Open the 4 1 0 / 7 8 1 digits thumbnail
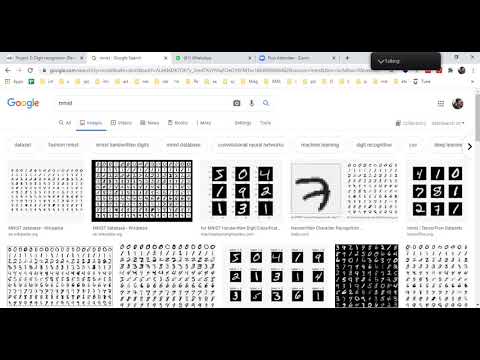The image size is (480, 360). (x=437, y=191)
